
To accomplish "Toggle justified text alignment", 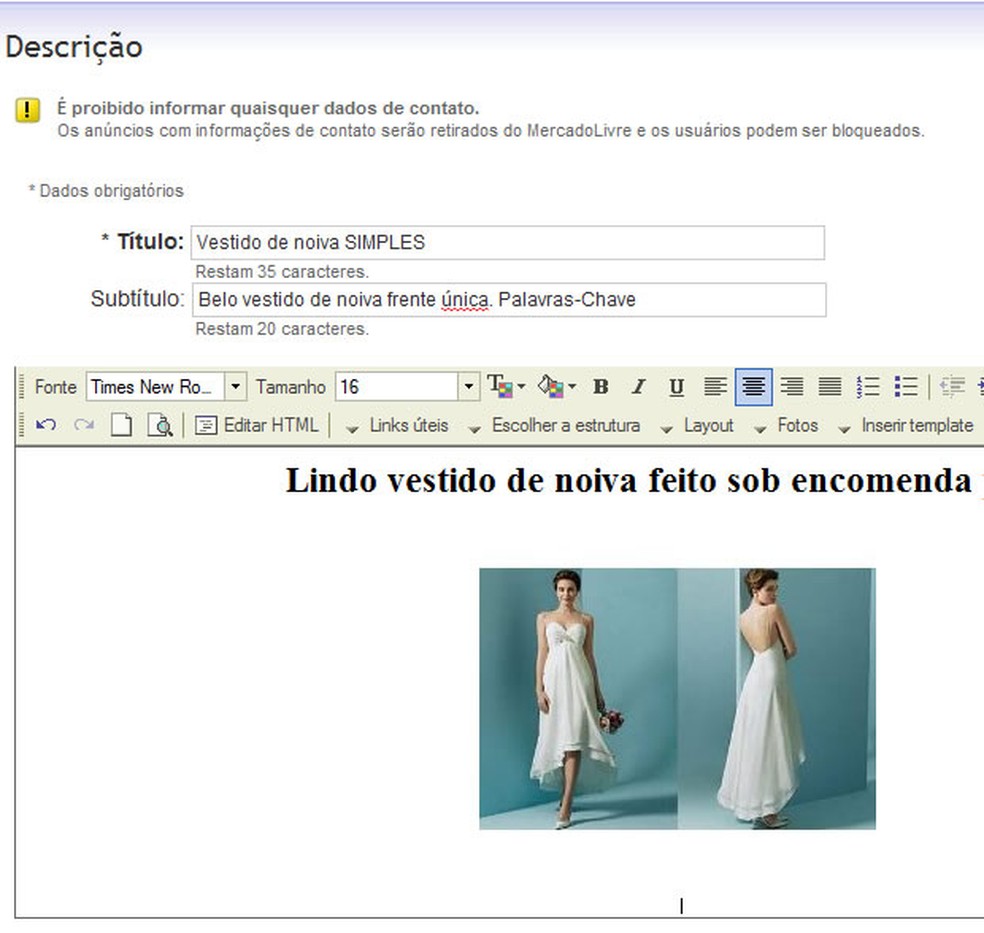I will point(830,386).
